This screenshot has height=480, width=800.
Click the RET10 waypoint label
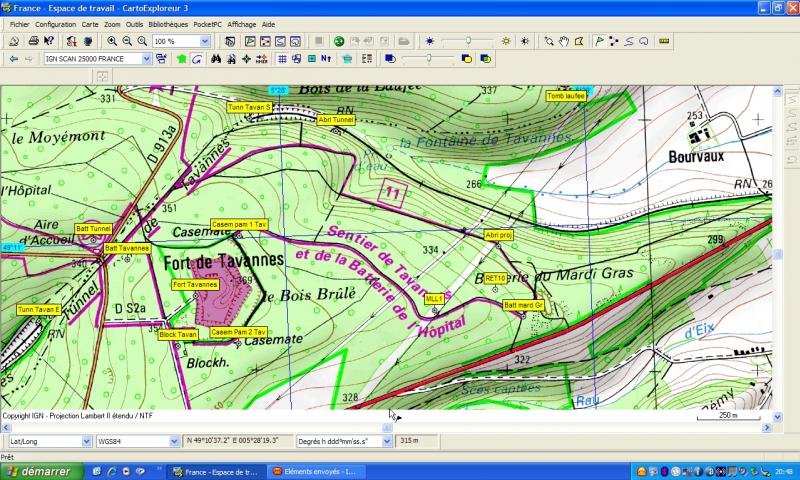point(495,278)
